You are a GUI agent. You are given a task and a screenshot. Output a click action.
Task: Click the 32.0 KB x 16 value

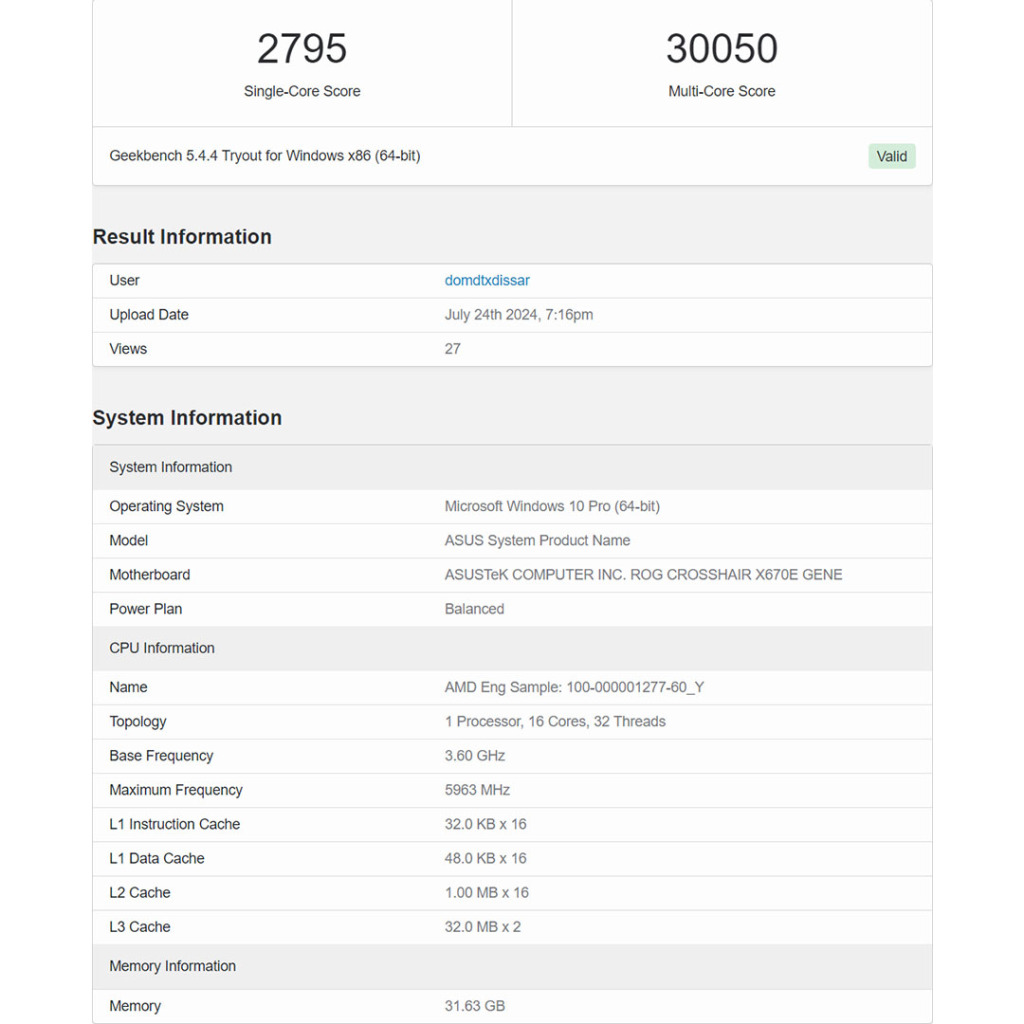click(x=485, y=824)
